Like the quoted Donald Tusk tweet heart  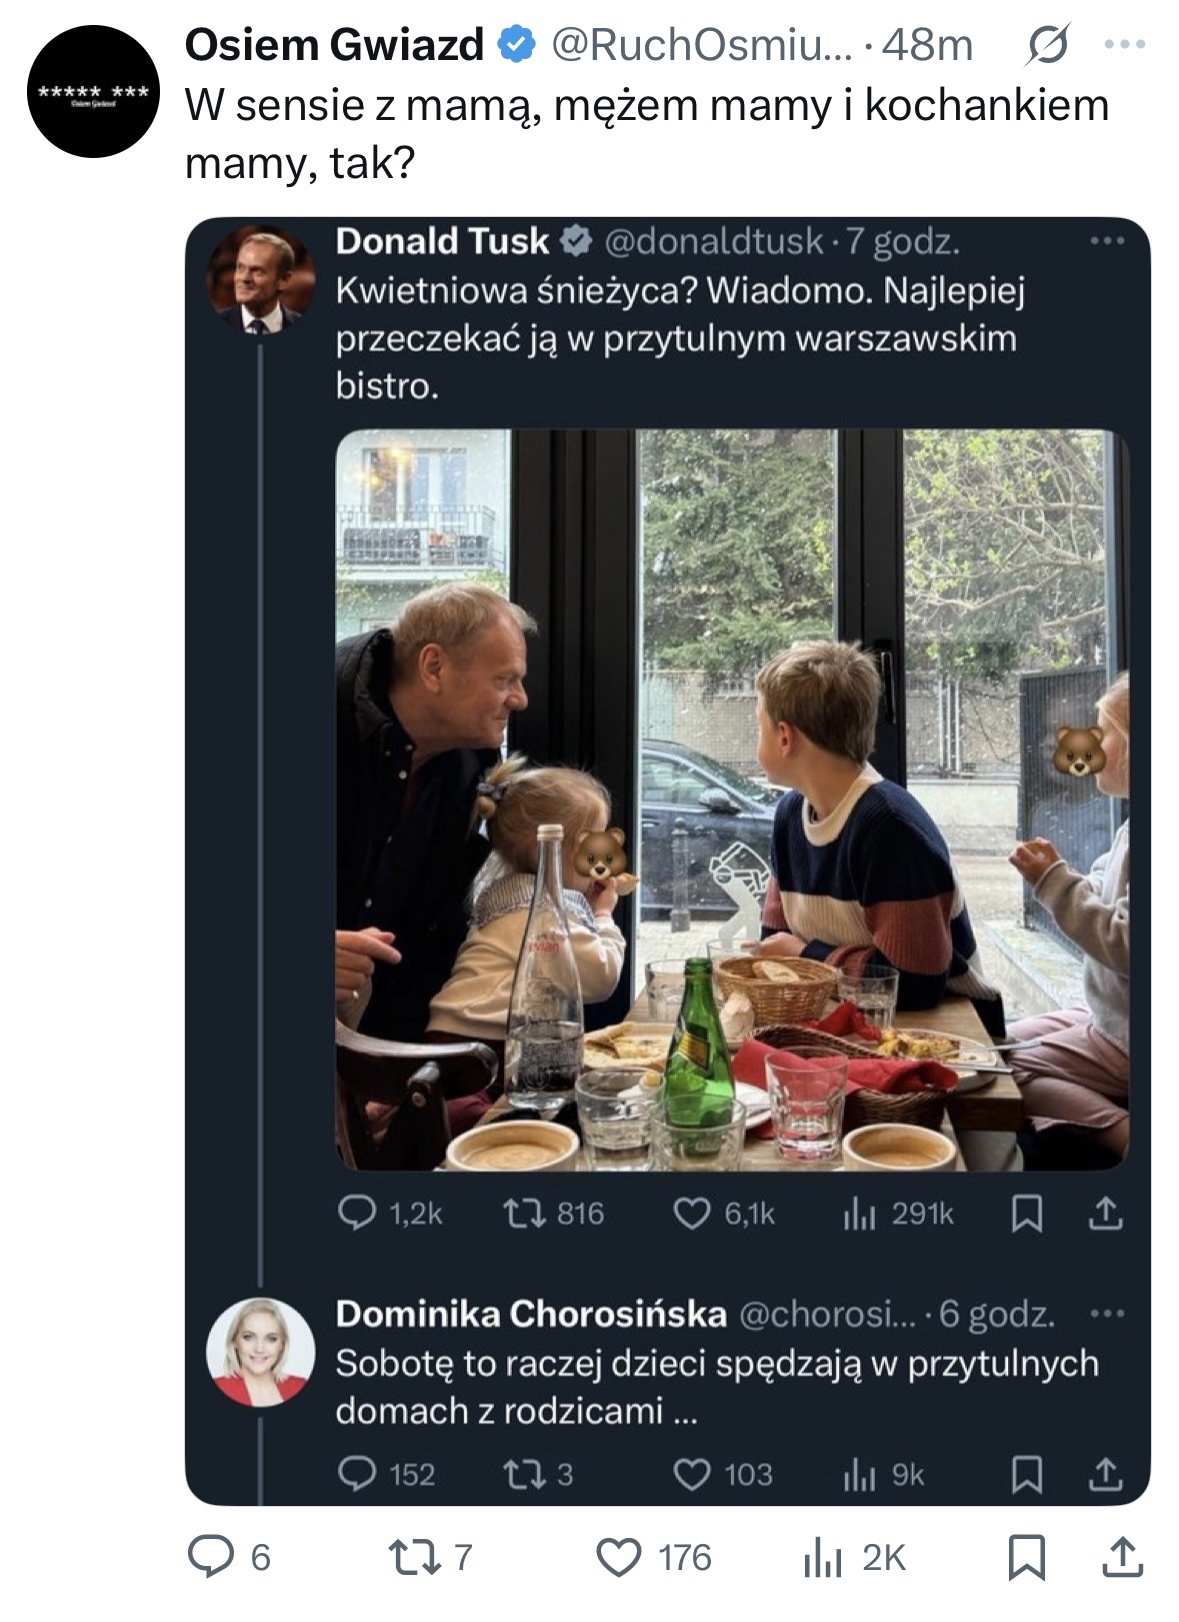pyautogui.click(x=691, y=1213)
